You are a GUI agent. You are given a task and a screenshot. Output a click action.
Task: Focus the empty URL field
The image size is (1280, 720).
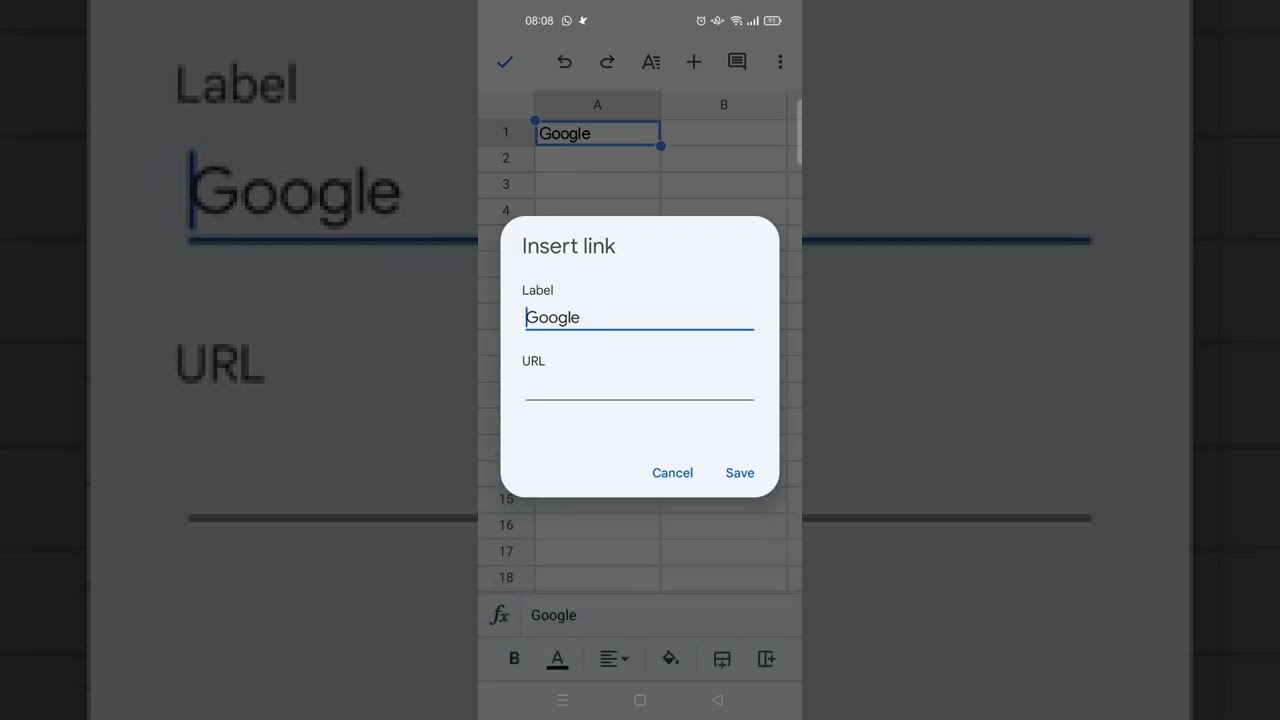[x=640, y=386]
